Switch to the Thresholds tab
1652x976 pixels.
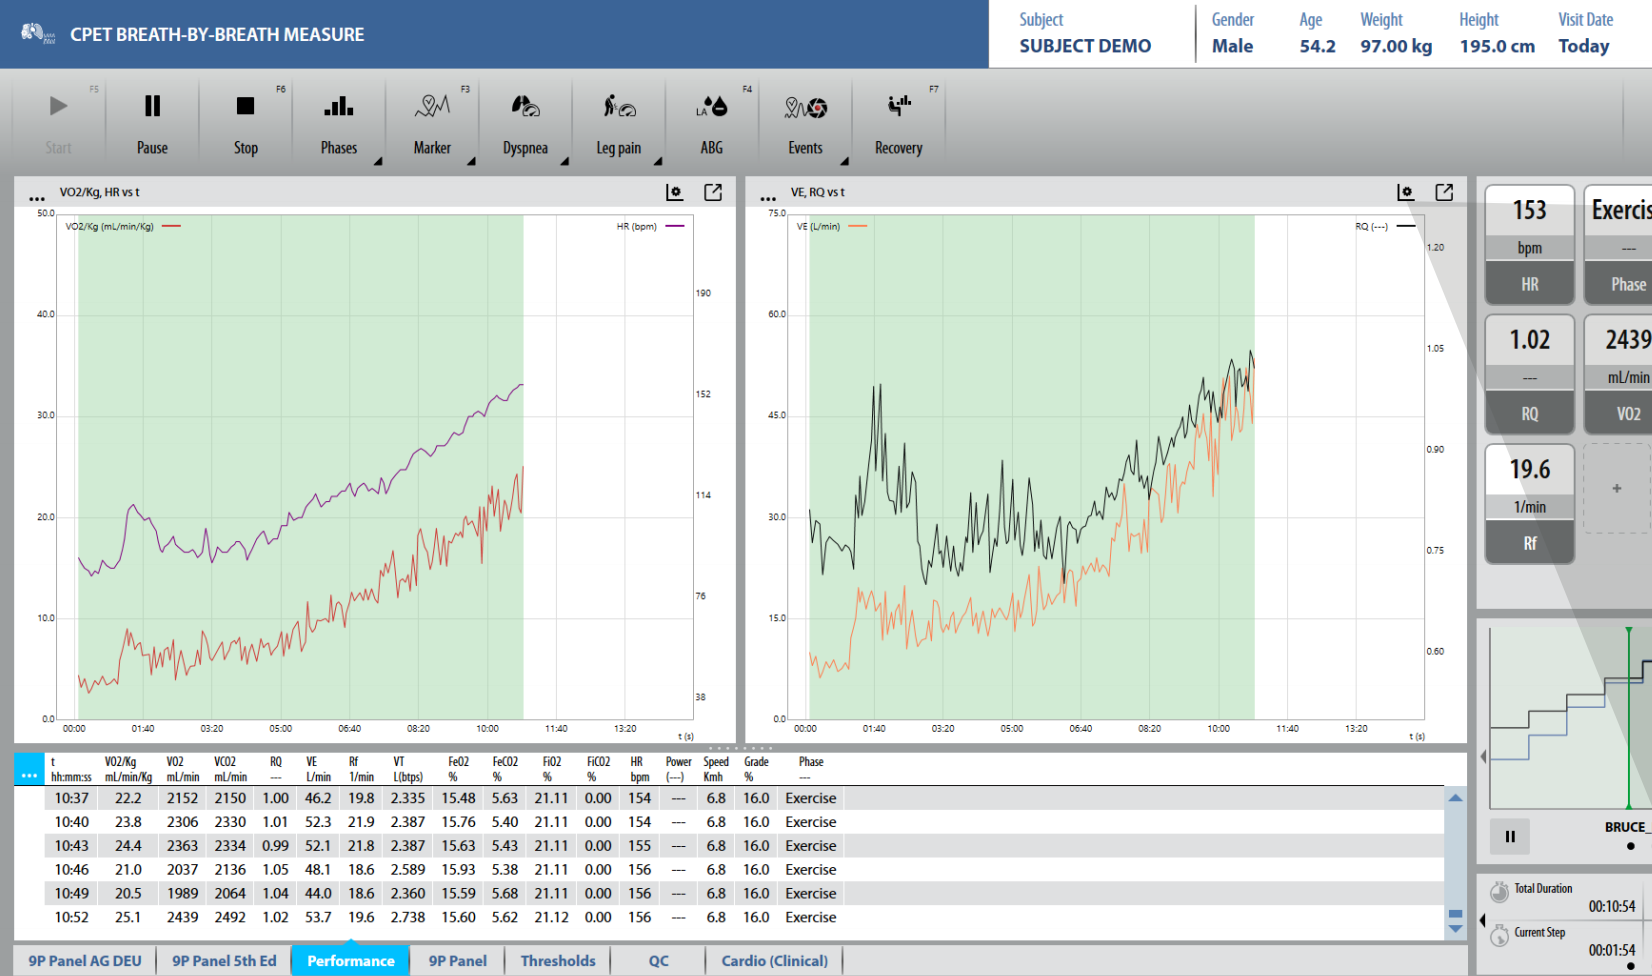click(558, 961)
